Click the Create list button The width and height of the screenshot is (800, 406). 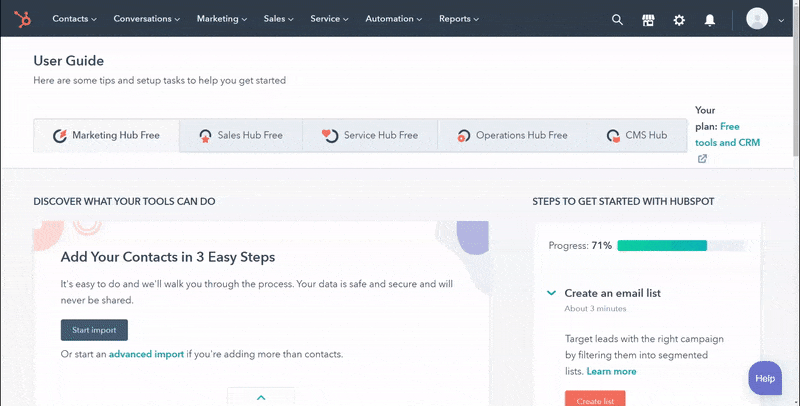(595, 398)
